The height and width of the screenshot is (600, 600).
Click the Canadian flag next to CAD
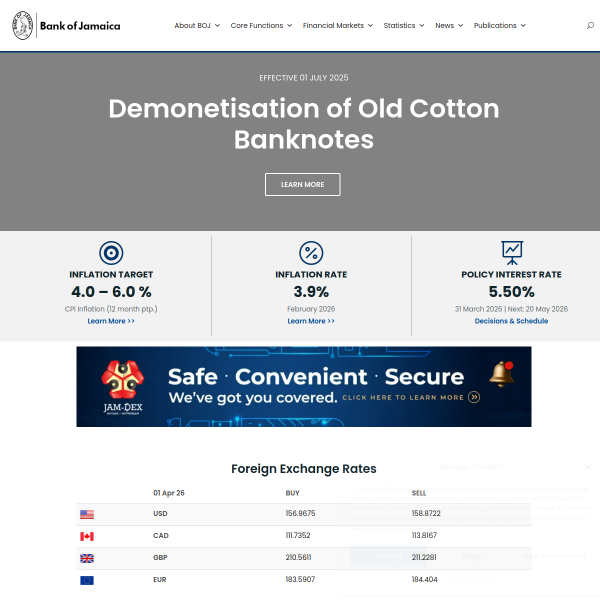(x=87, y=536)
